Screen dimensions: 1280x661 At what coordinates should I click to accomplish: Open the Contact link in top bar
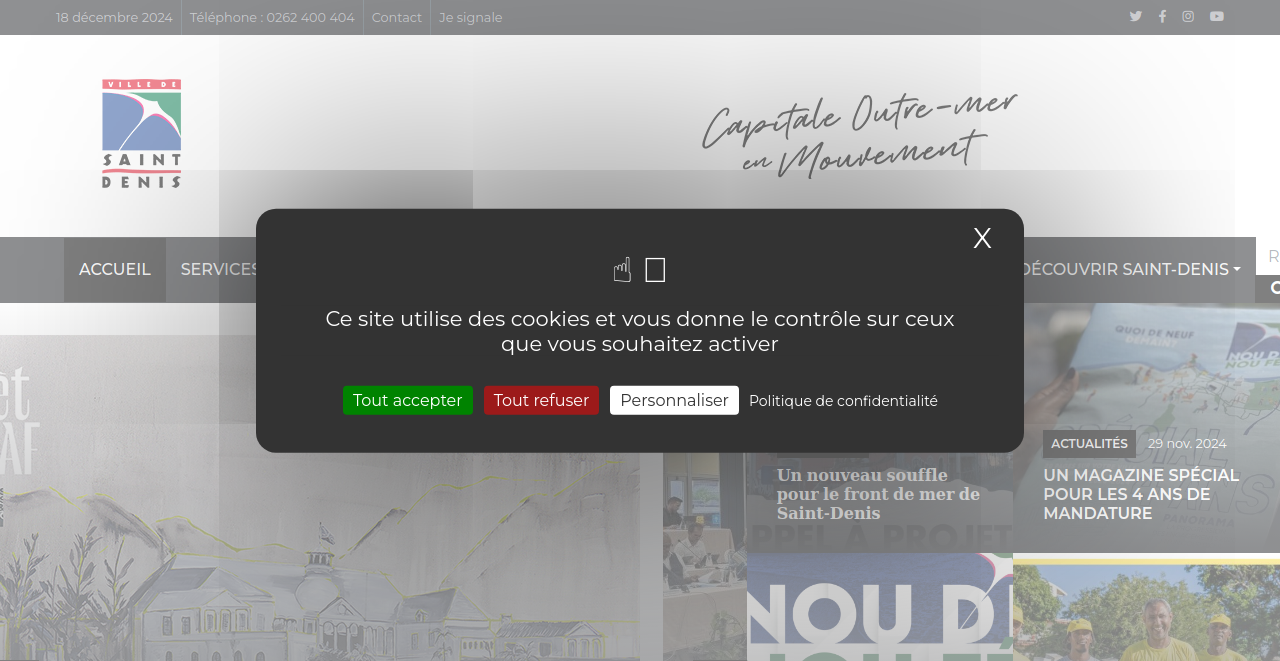coord(397,17)
